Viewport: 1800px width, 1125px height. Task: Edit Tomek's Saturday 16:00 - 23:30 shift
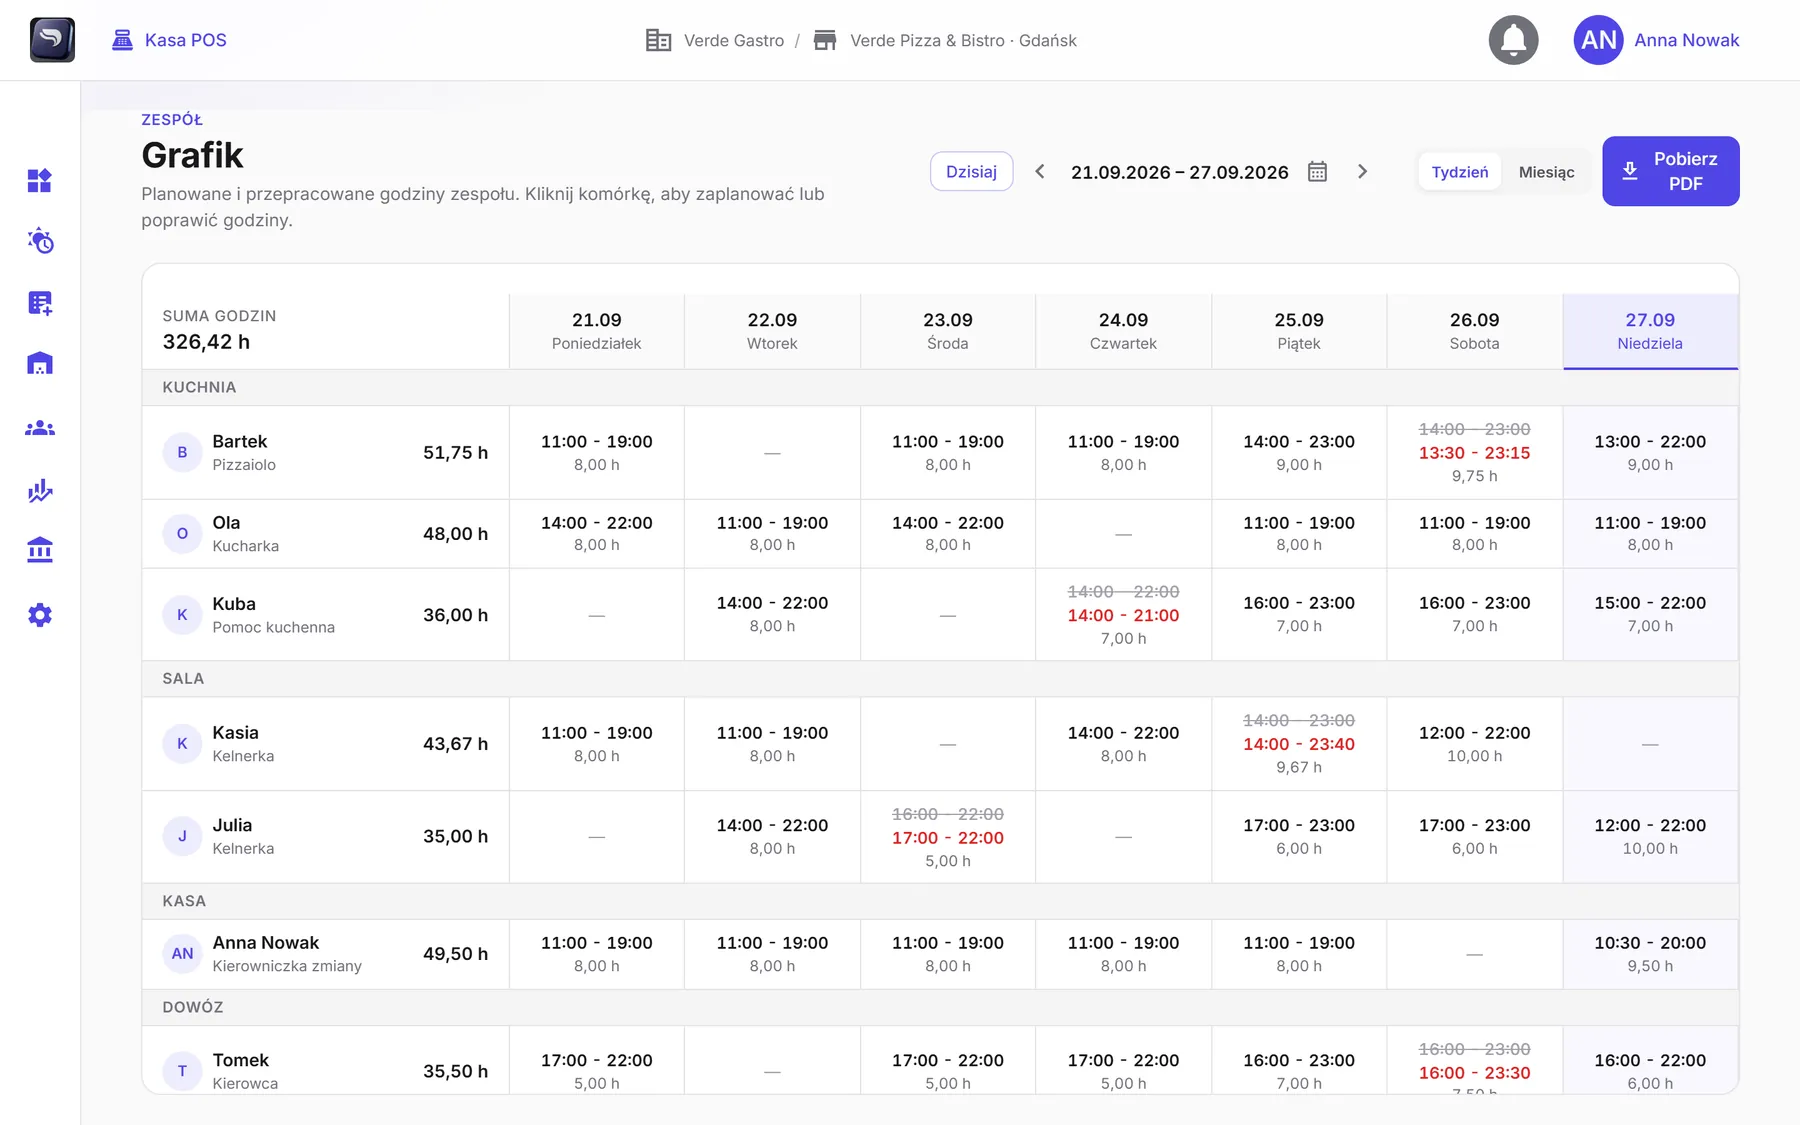pos(1474,1061)
